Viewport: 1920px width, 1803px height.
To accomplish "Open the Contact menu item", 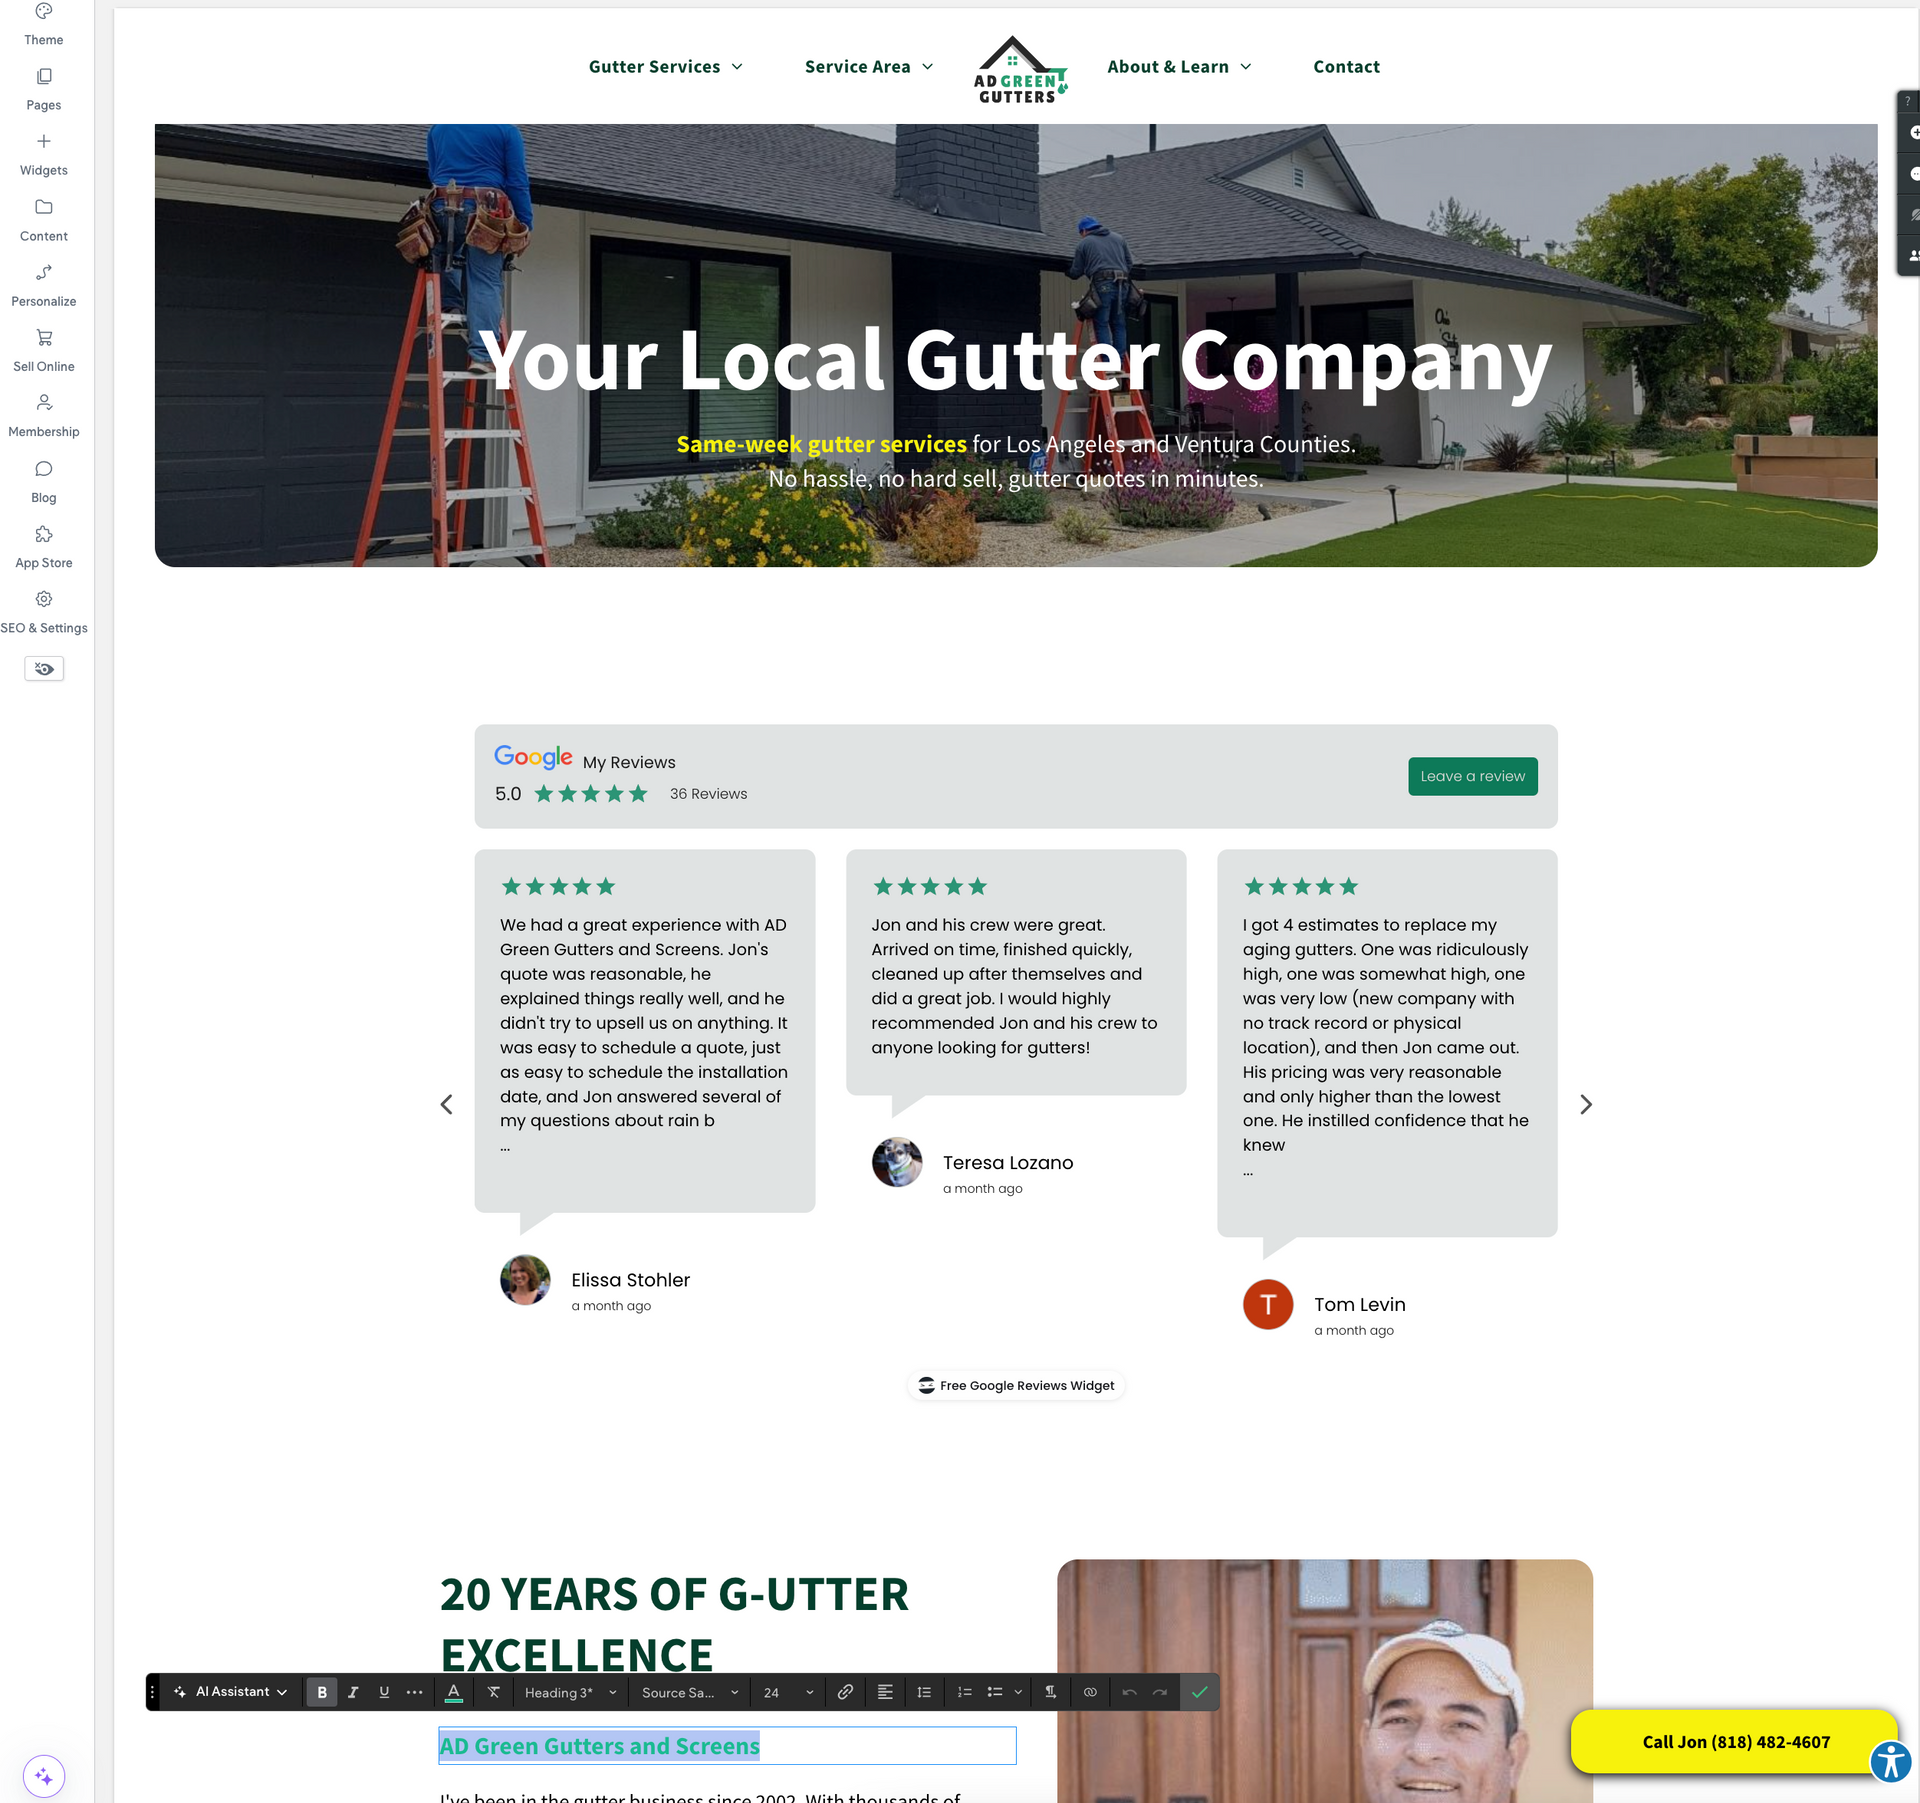I will [1346, 66].
